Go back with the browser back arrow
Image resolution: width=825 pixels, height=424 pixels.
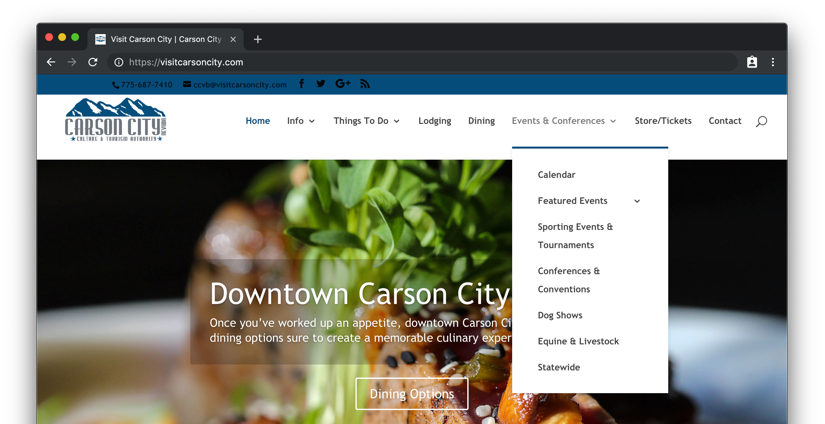pos(51,62)
